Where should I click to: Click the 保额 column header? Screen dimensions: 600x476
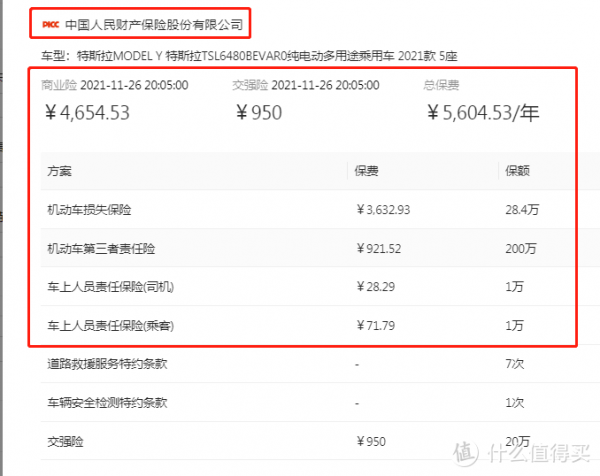pos(517,171)
